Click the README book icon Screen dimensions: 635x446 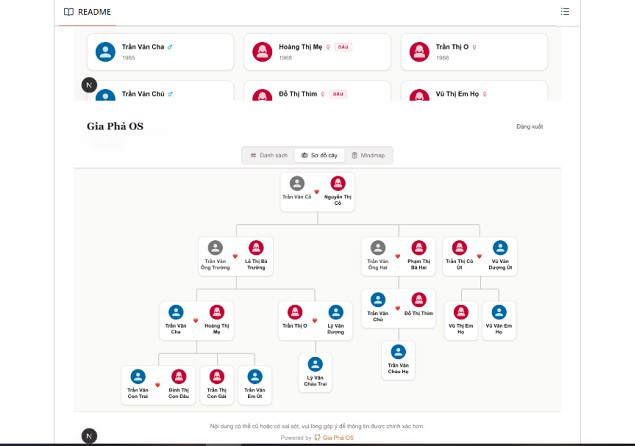pos(68,12)
